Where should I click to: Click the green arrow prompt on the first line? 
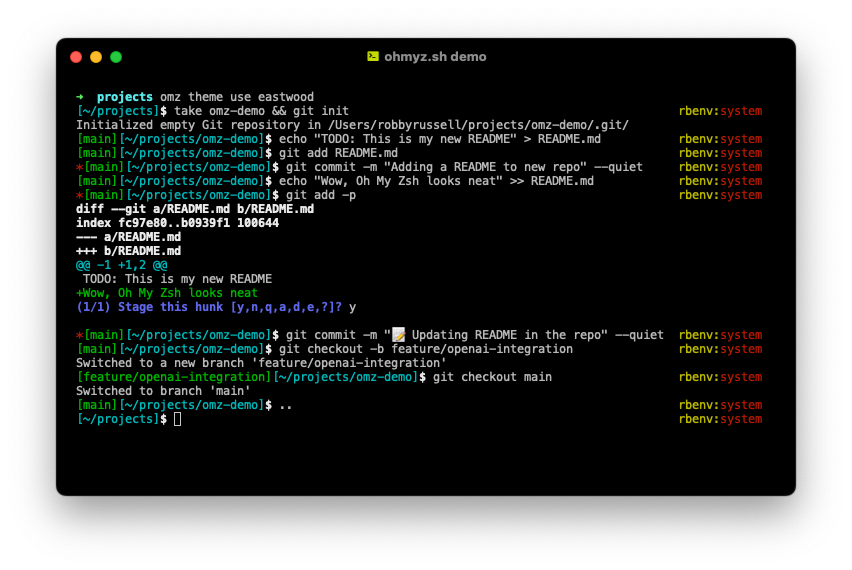pos(80,97)
